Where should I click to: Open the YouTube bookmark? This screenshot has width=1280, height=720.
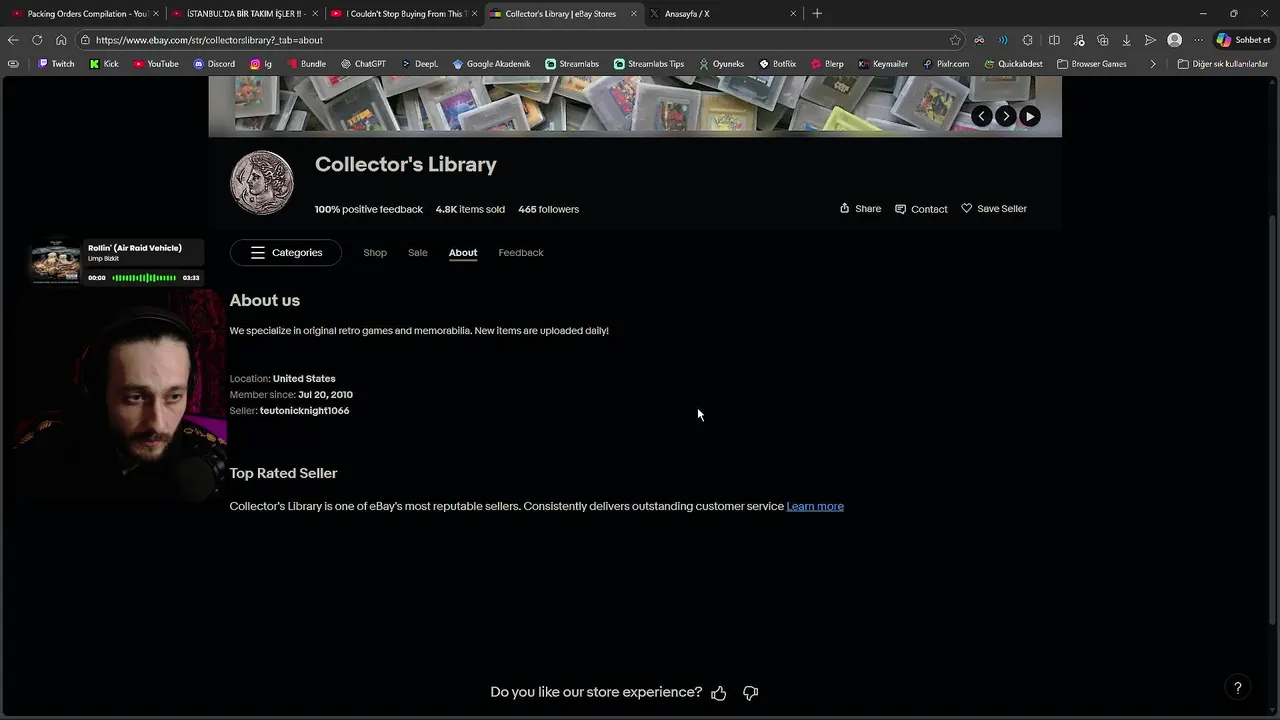(x=155, y=64)
